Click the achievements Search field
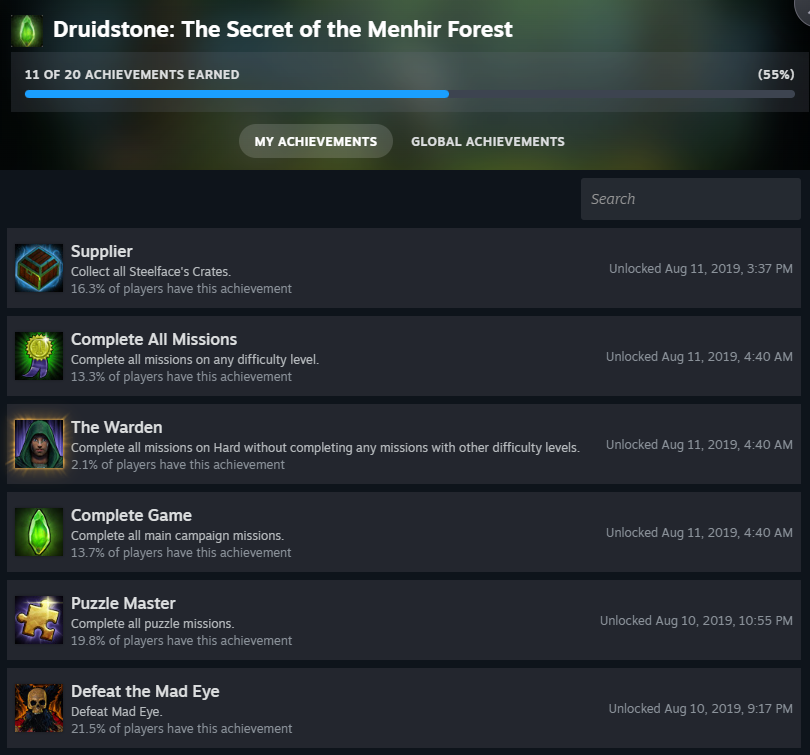810x755 pixels. point(691,199)
